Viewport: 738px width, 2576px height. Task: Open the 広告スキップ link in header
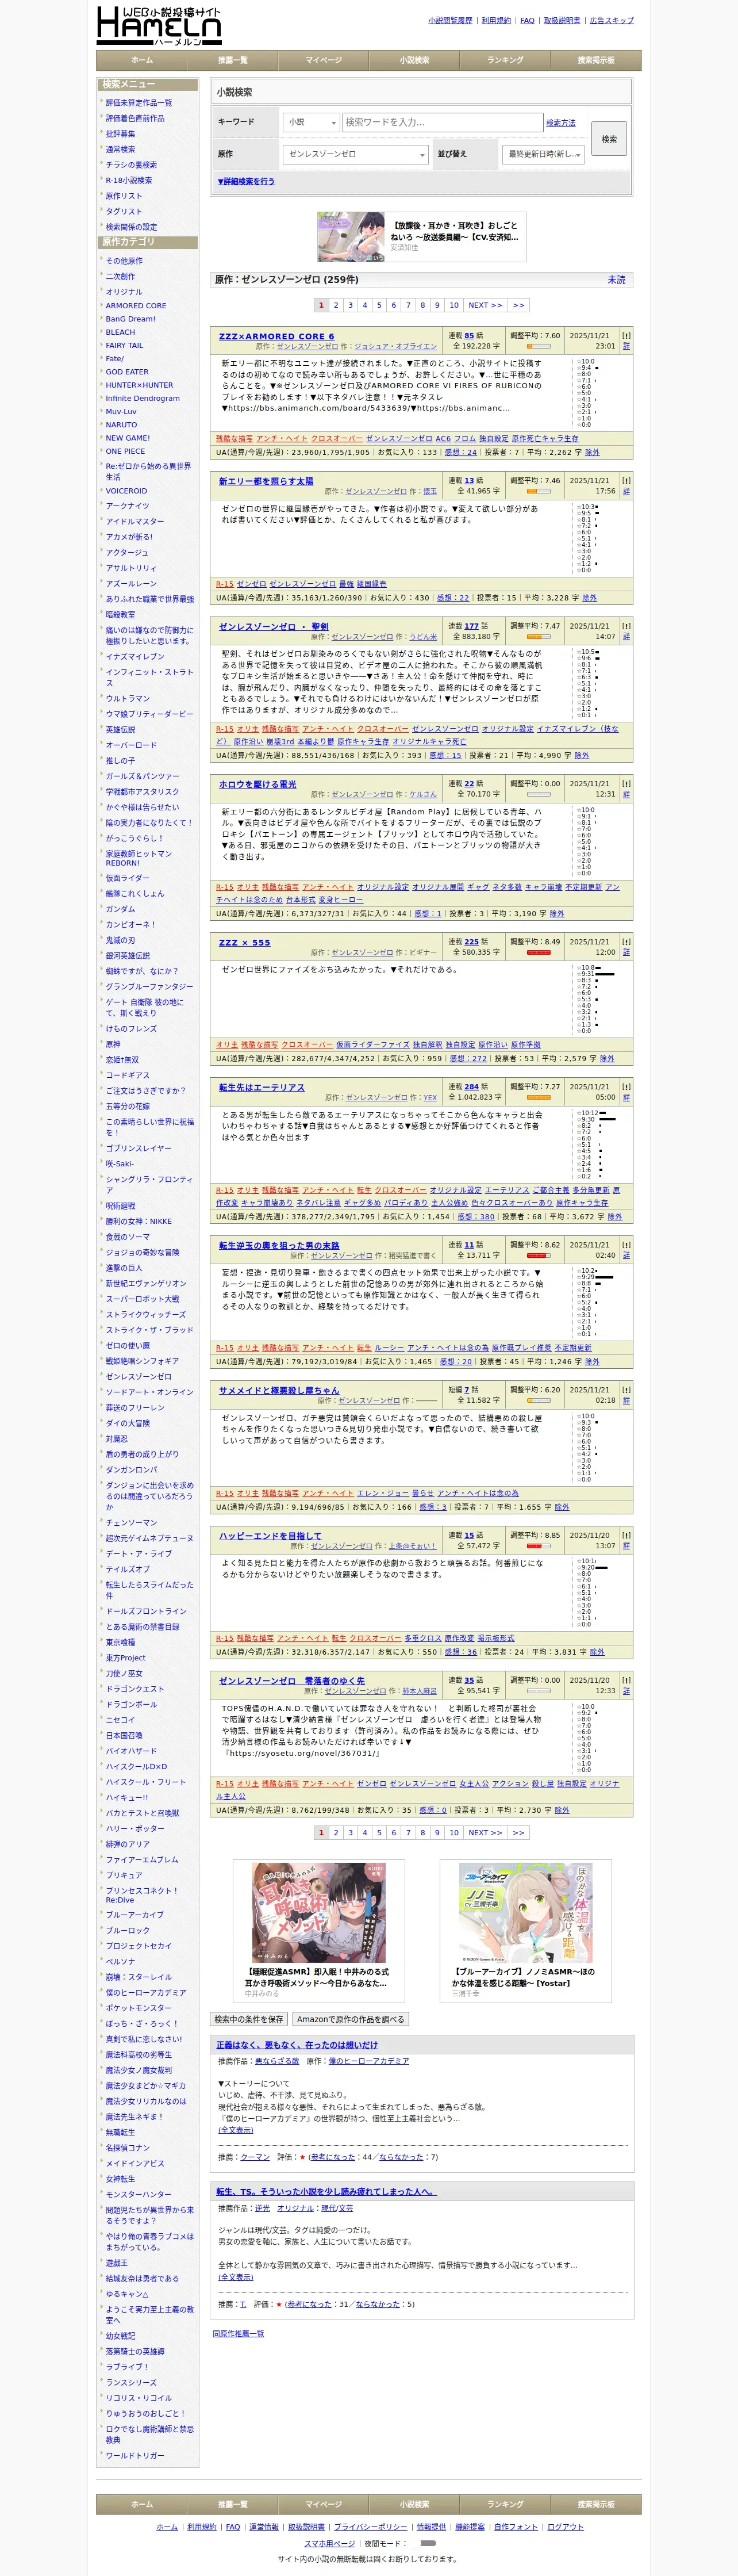tap(611, 20)
